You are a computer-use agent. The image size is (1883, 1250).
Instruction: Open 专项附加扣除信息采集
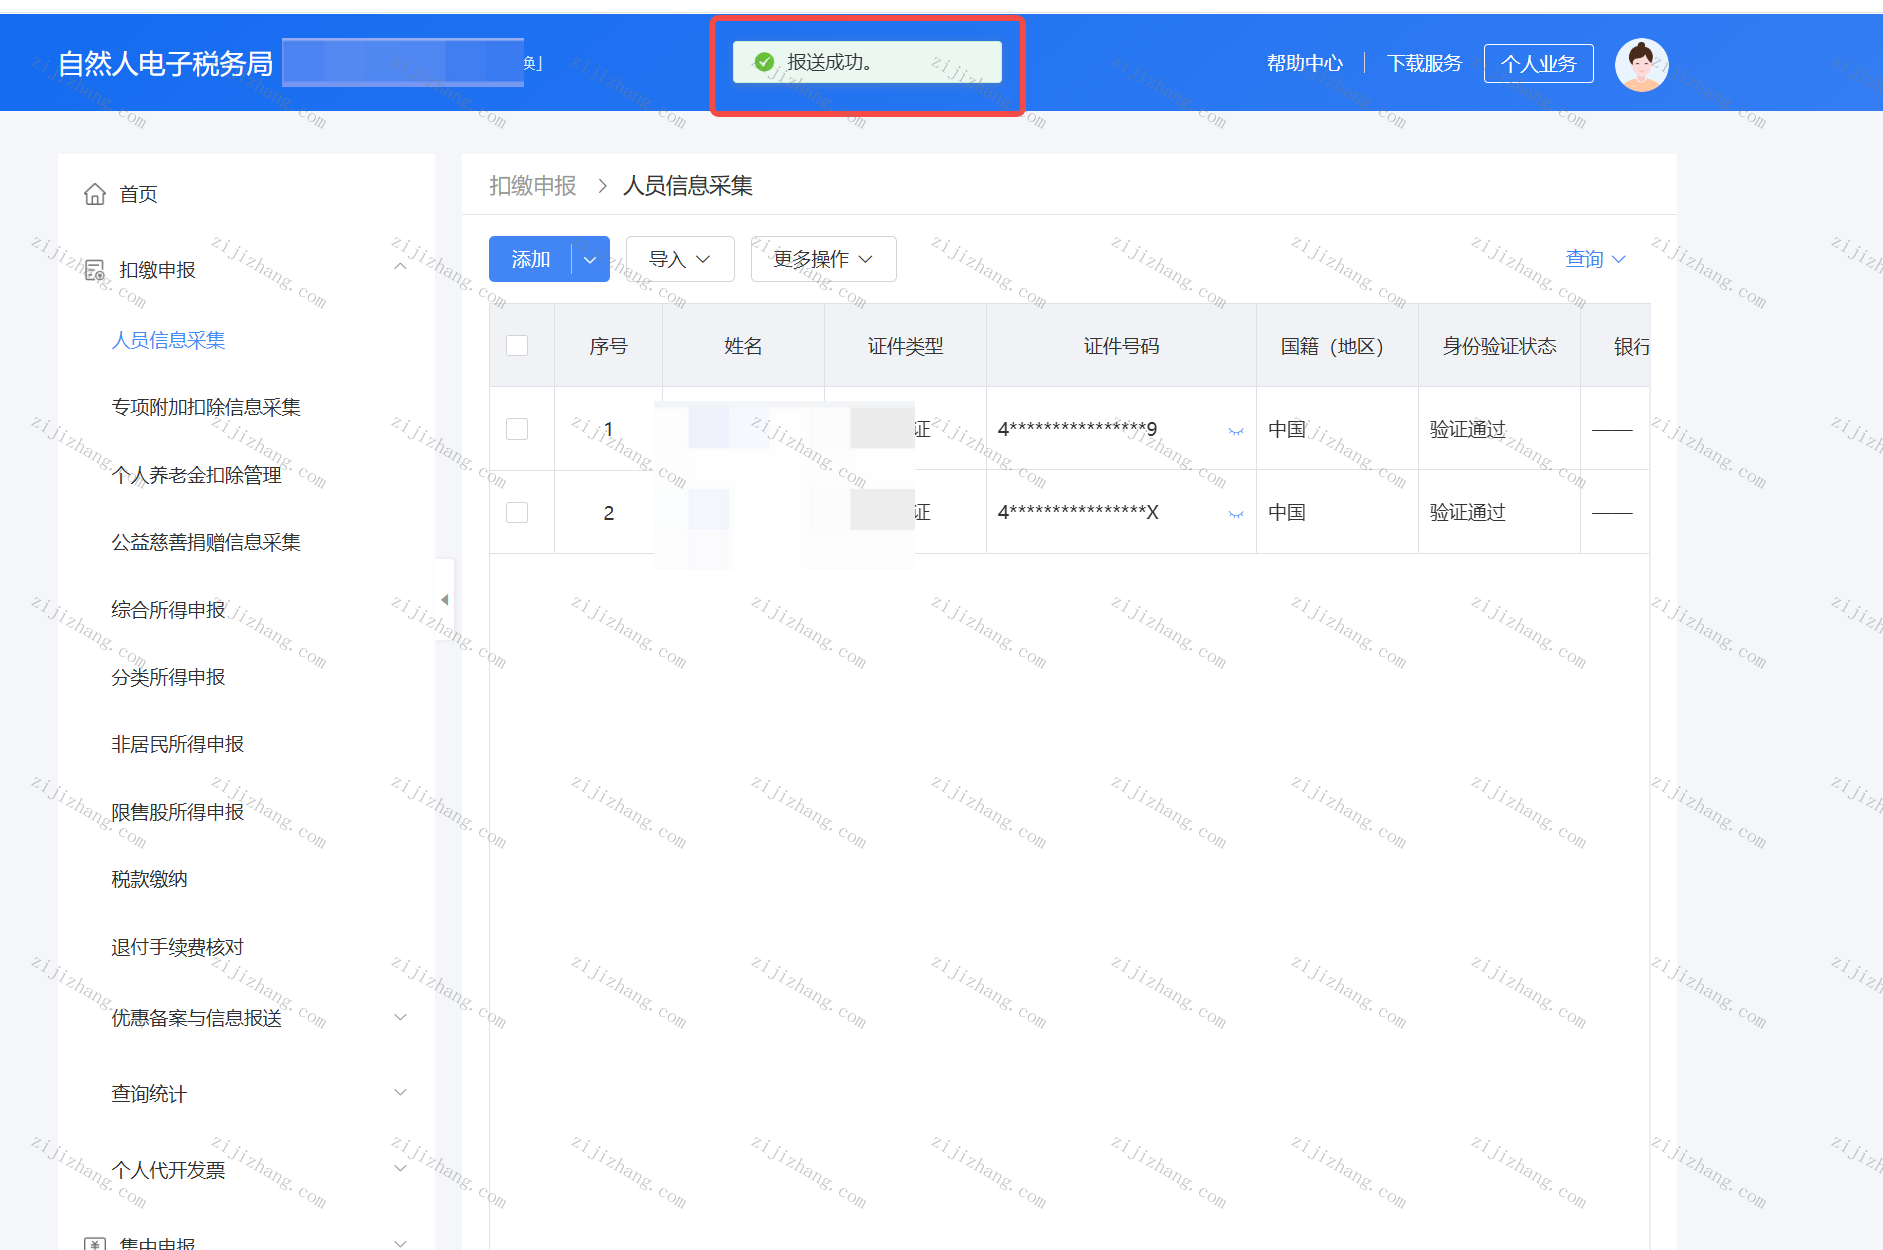pos(206,407)
